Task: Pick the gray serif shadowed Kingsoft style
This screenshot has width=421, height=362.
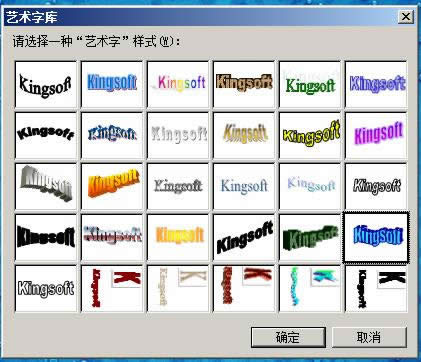Action: (178, 186)
